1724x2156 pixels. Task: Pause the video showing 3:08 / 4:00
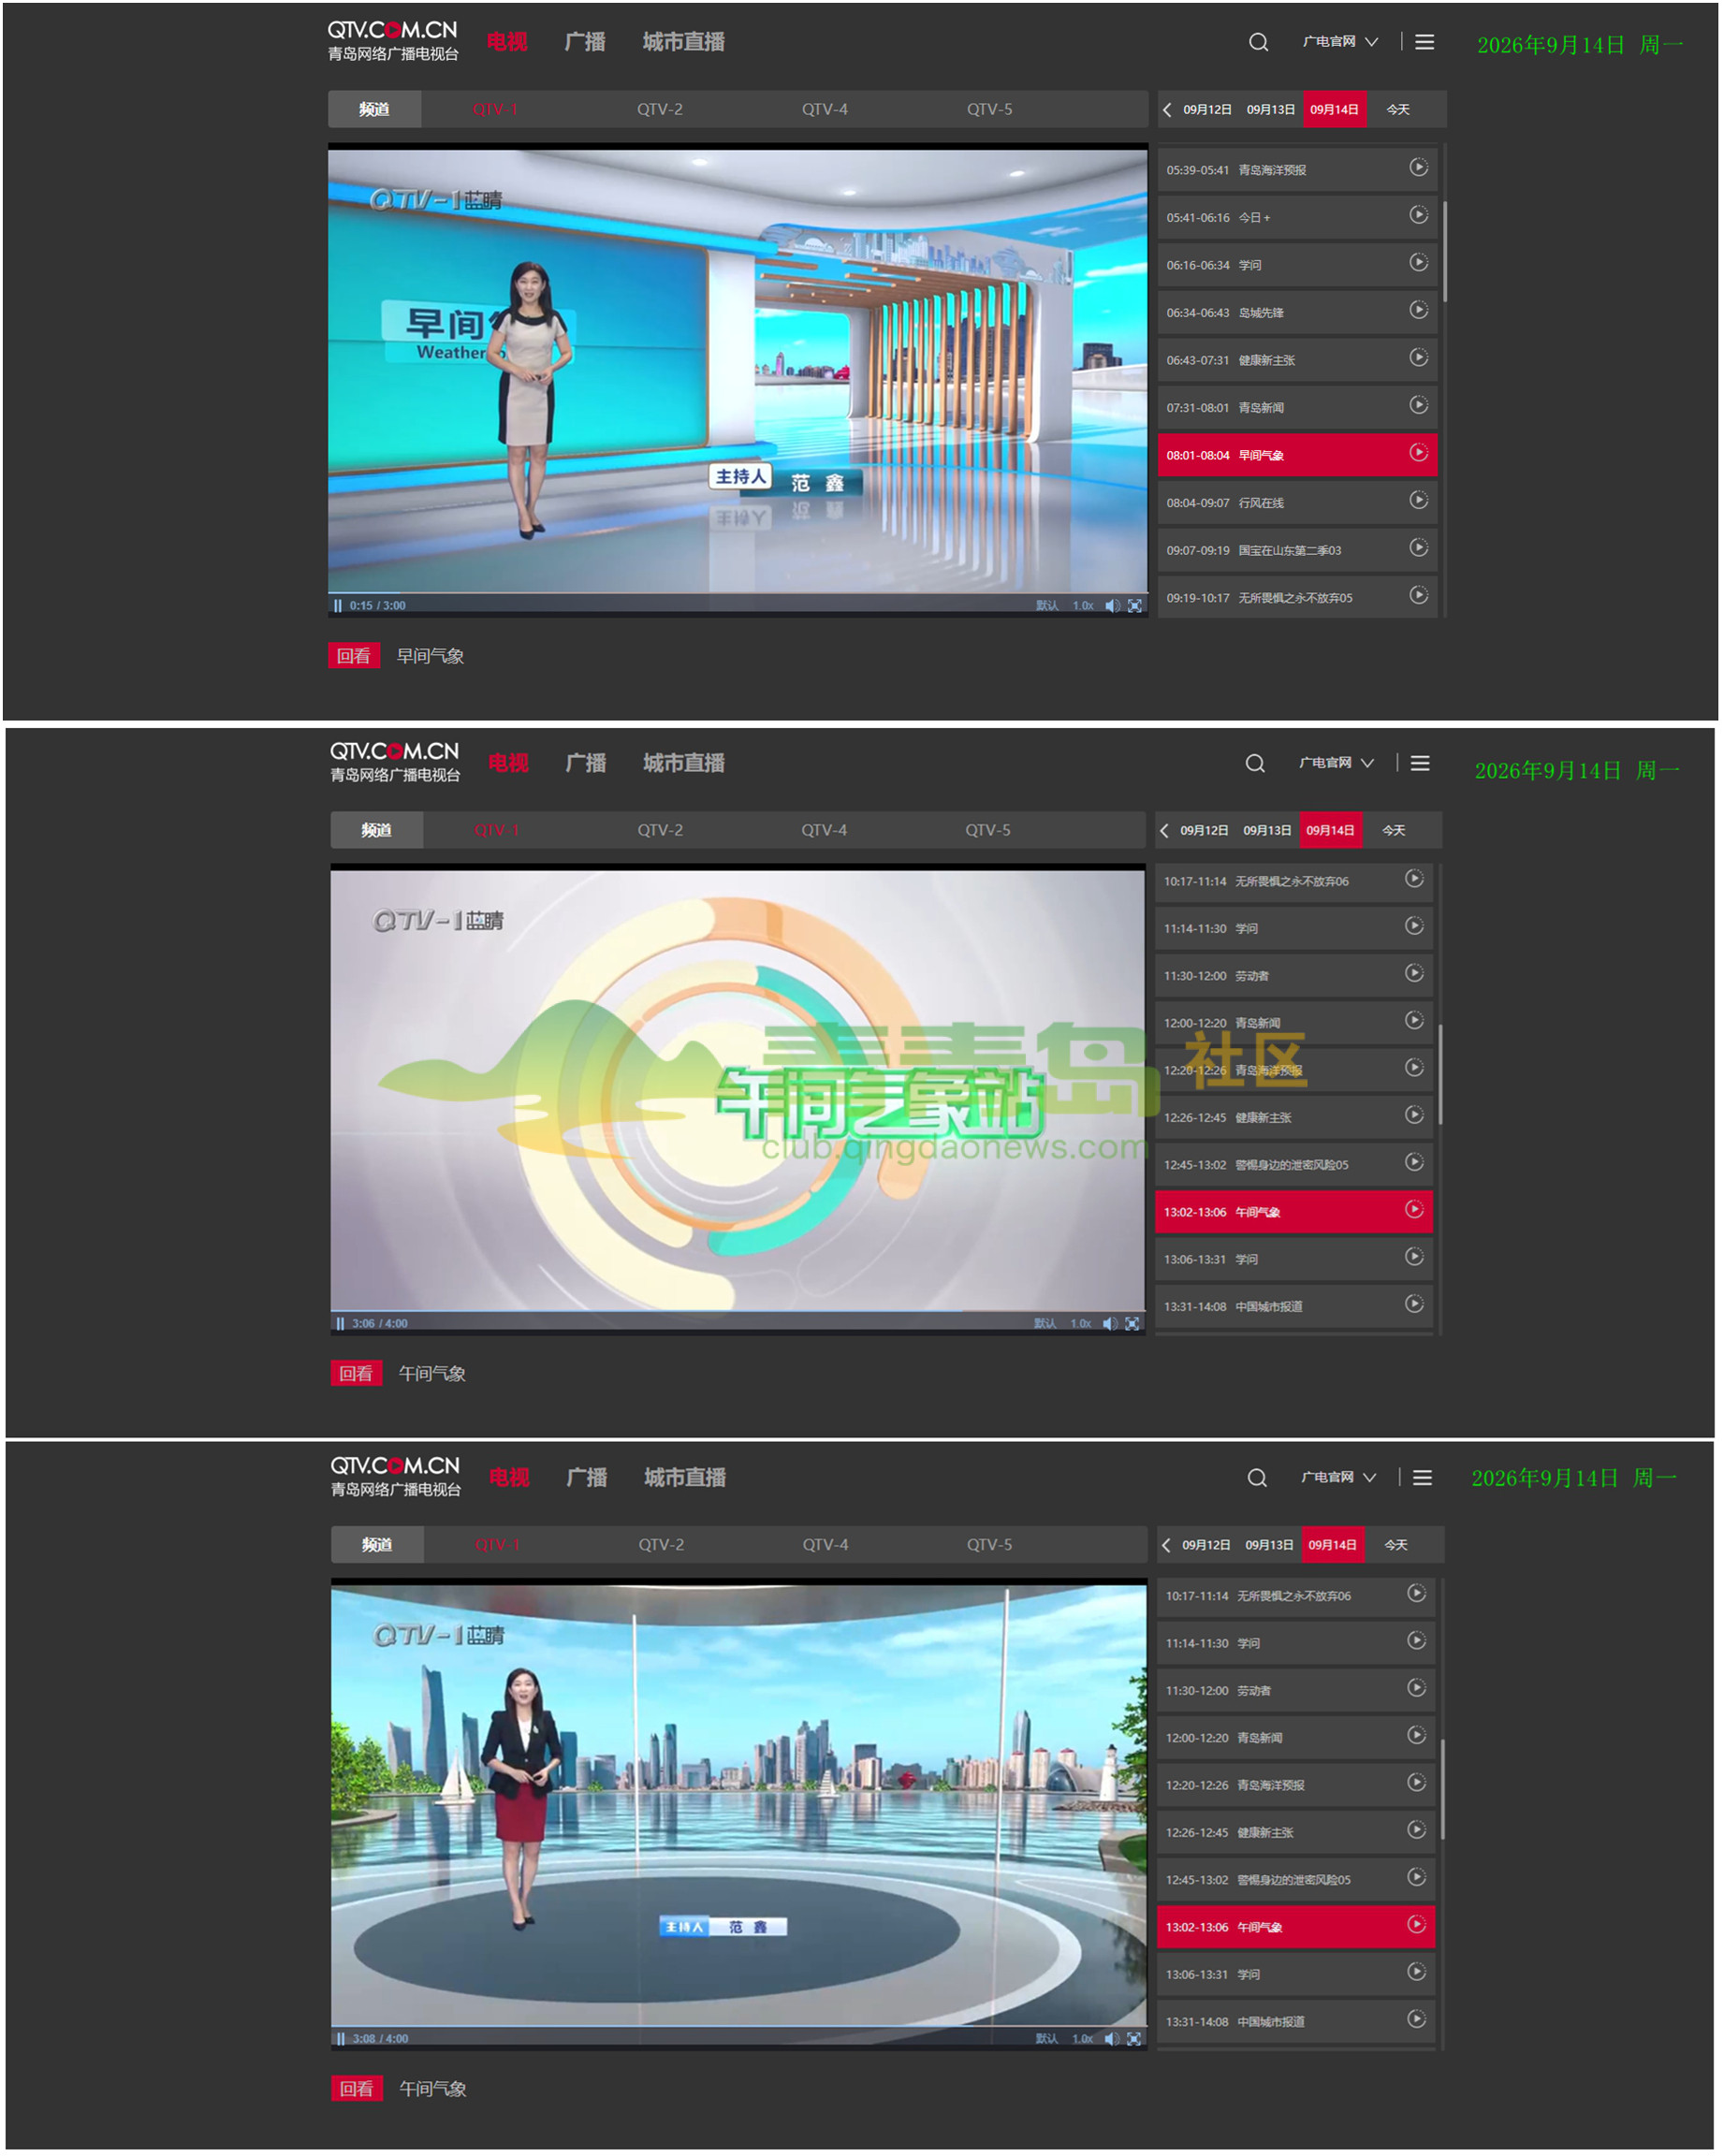[x=341, y=2039]
